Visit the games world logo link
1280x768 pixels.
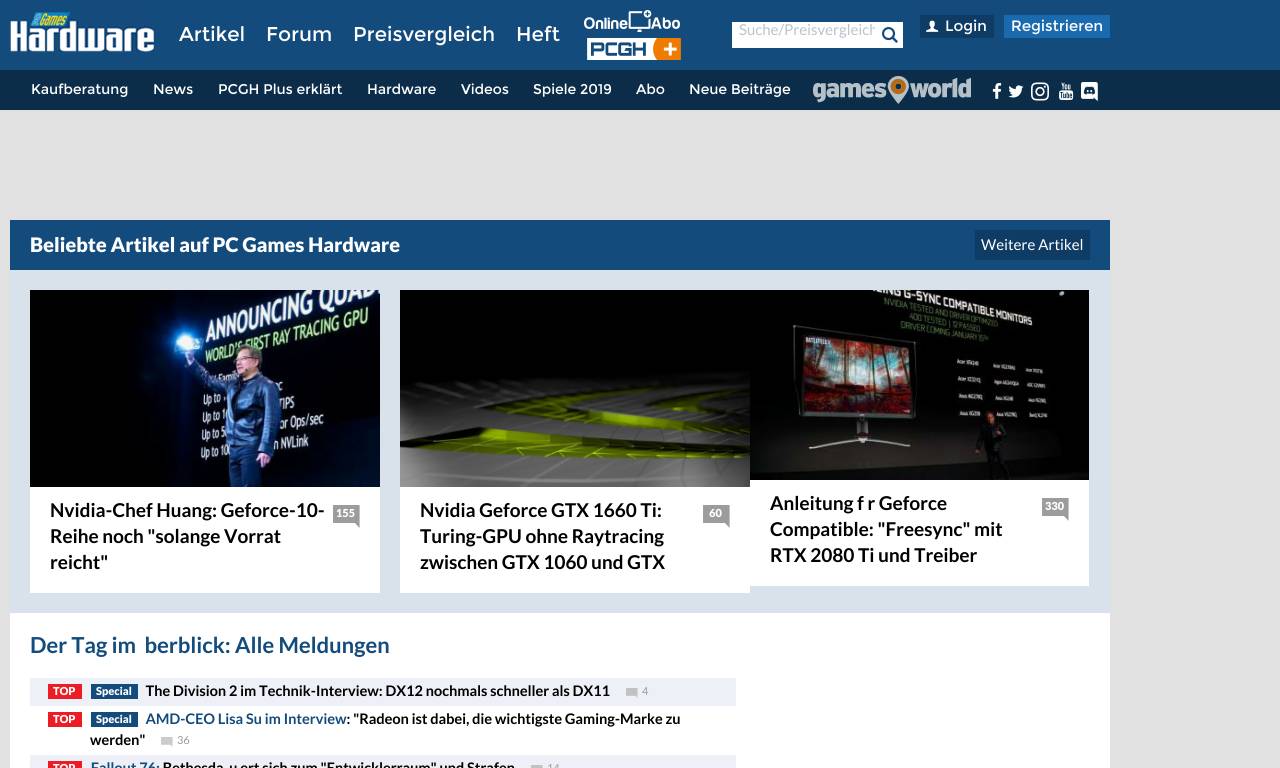891,90
